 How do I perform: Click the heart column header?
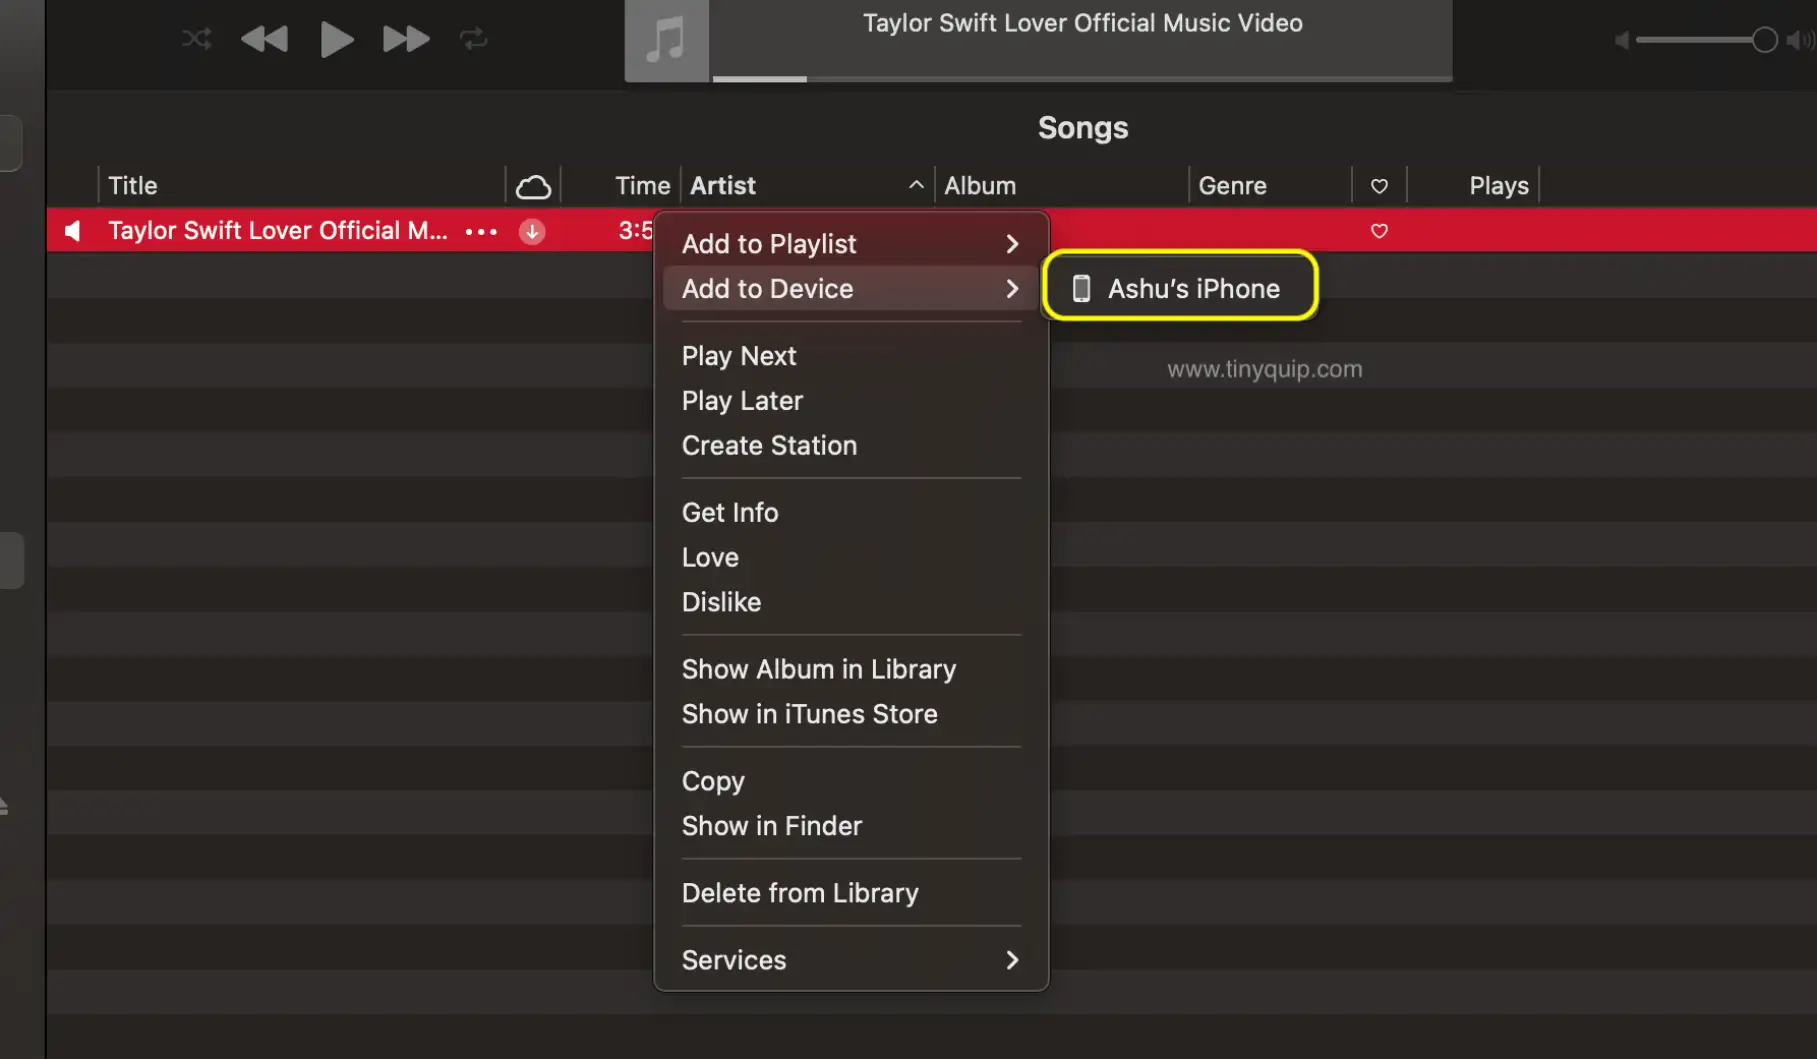coord(1379,185)
